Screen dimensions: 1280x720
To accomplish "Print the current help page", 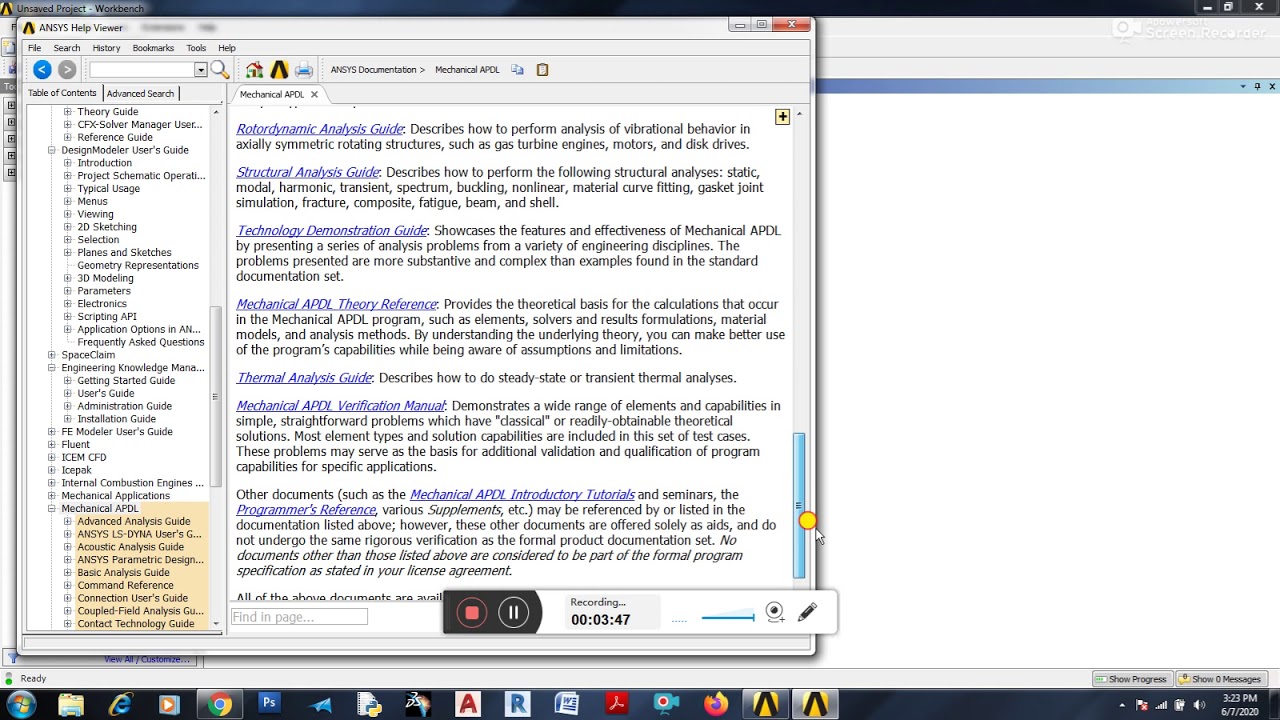I will click(304, 70).
